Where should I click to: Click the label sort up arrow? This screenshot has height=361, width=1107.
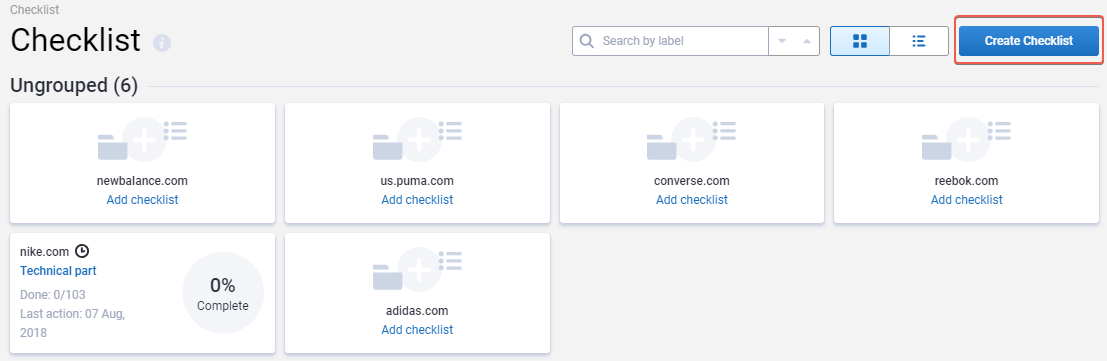[806, 41]
